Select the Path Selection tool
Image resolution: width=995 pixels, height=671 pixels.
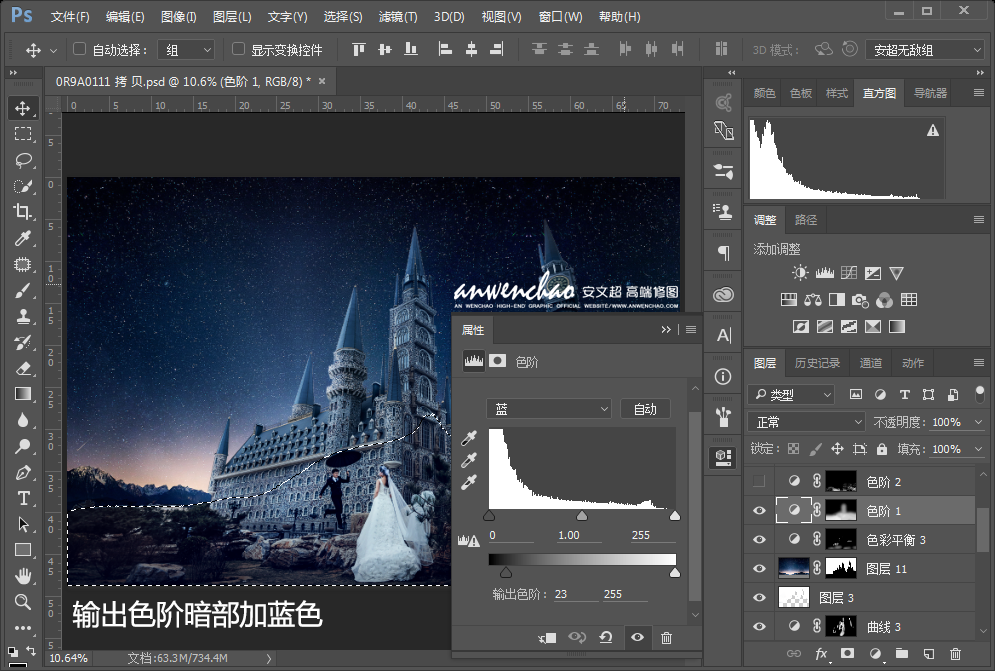tap(23, 524)
